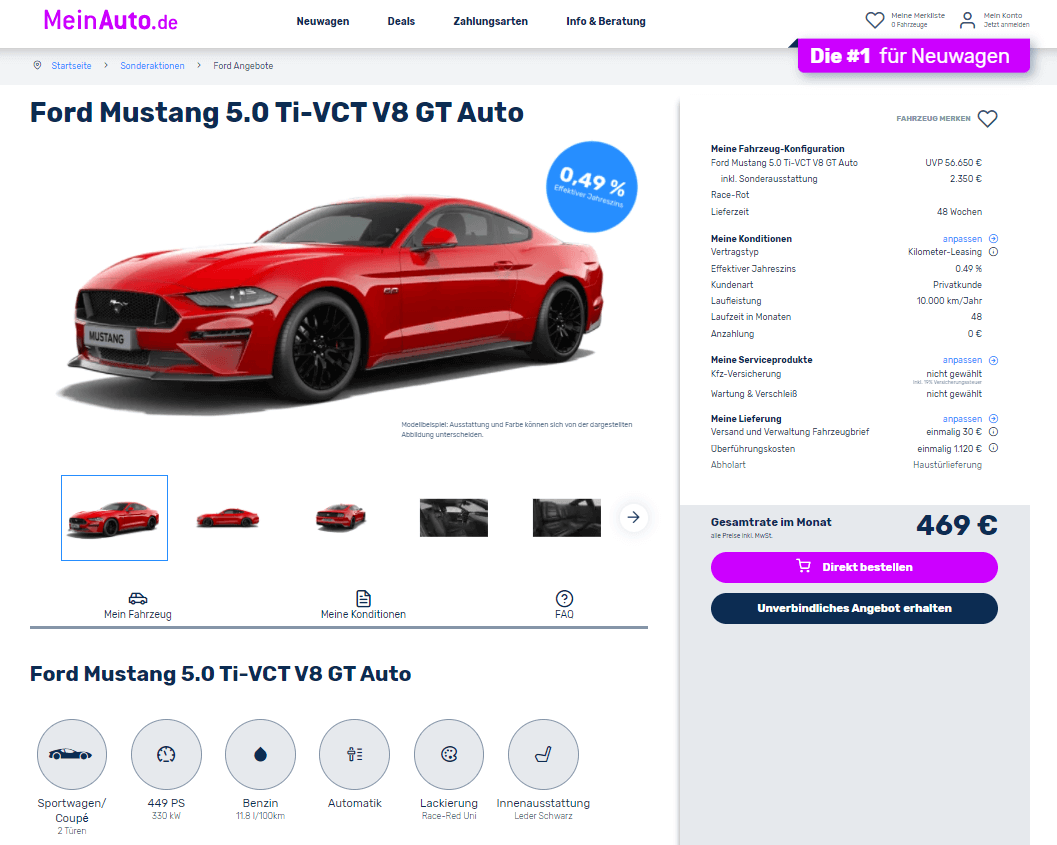Switch to Meine Konditionen tab
This screenshot has height=845, width=1057.
point(363,605)
